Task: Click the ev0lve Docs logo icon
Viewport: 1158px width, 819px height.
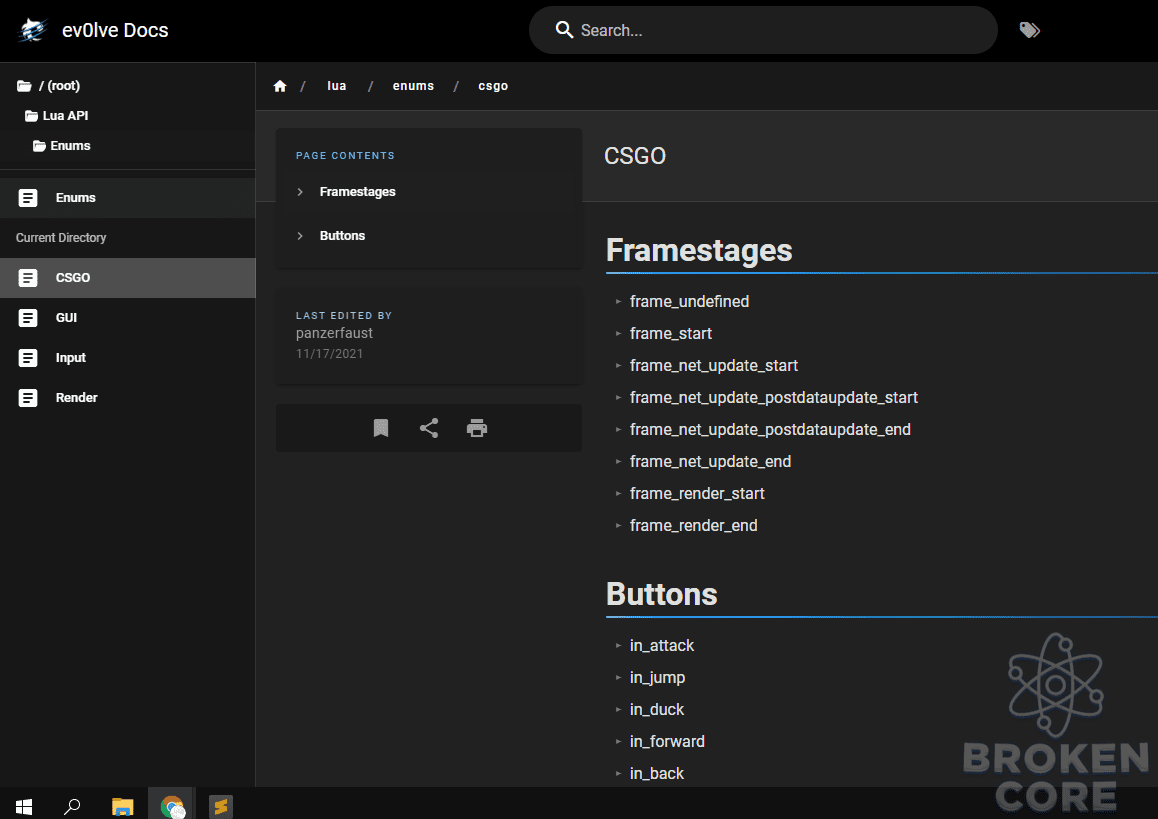Action: [x=32, y=30]
